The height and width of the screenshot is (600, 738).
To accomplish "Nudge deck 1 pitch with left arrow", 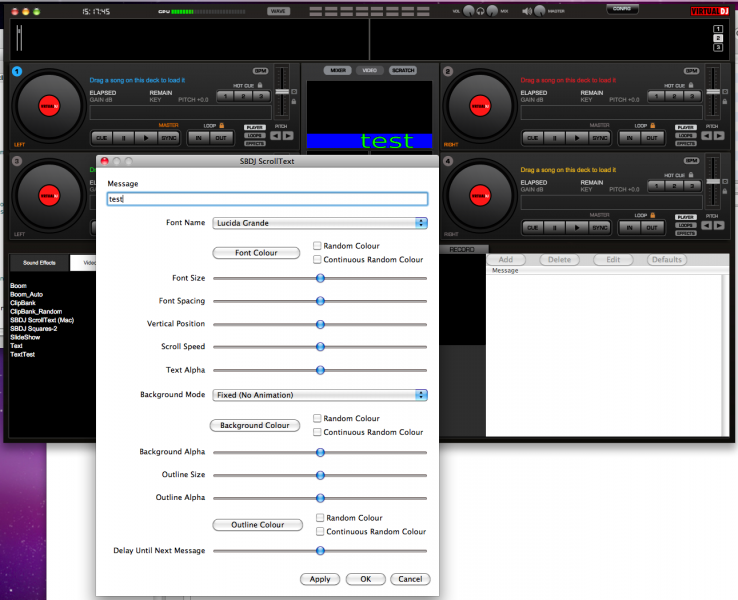I will [275, 136].
